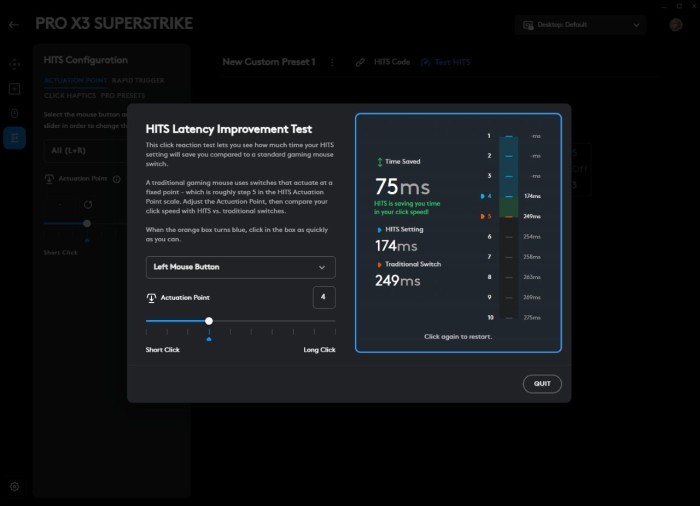
Task: Click the mouse-shaped sidebar icon
Action: (14, 113)
